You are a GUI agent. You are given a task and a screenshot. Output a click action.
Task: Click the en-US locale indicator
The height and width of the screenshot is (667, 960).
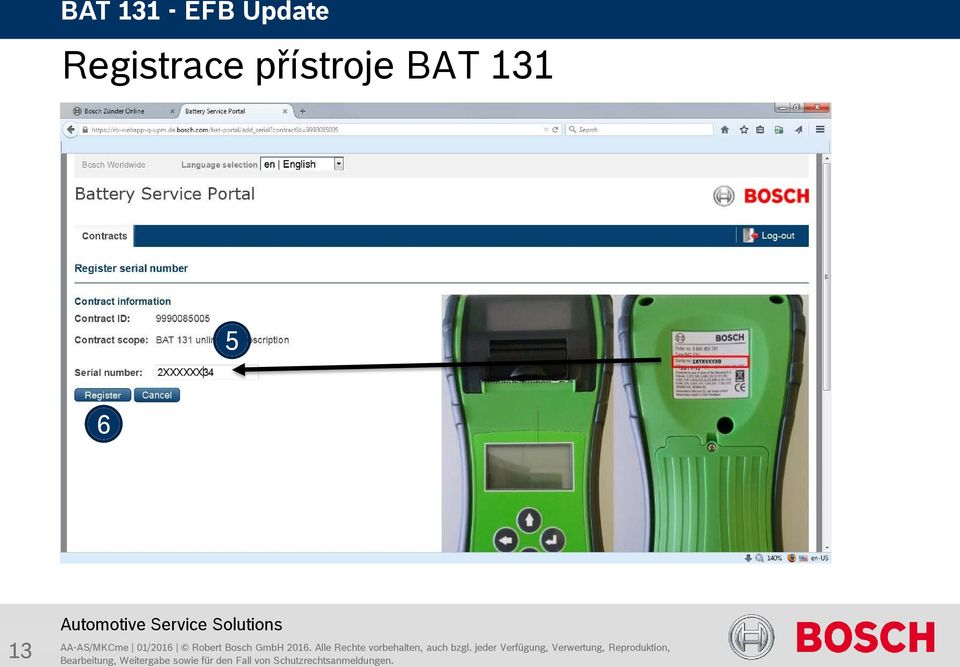[x=819, y=558]
